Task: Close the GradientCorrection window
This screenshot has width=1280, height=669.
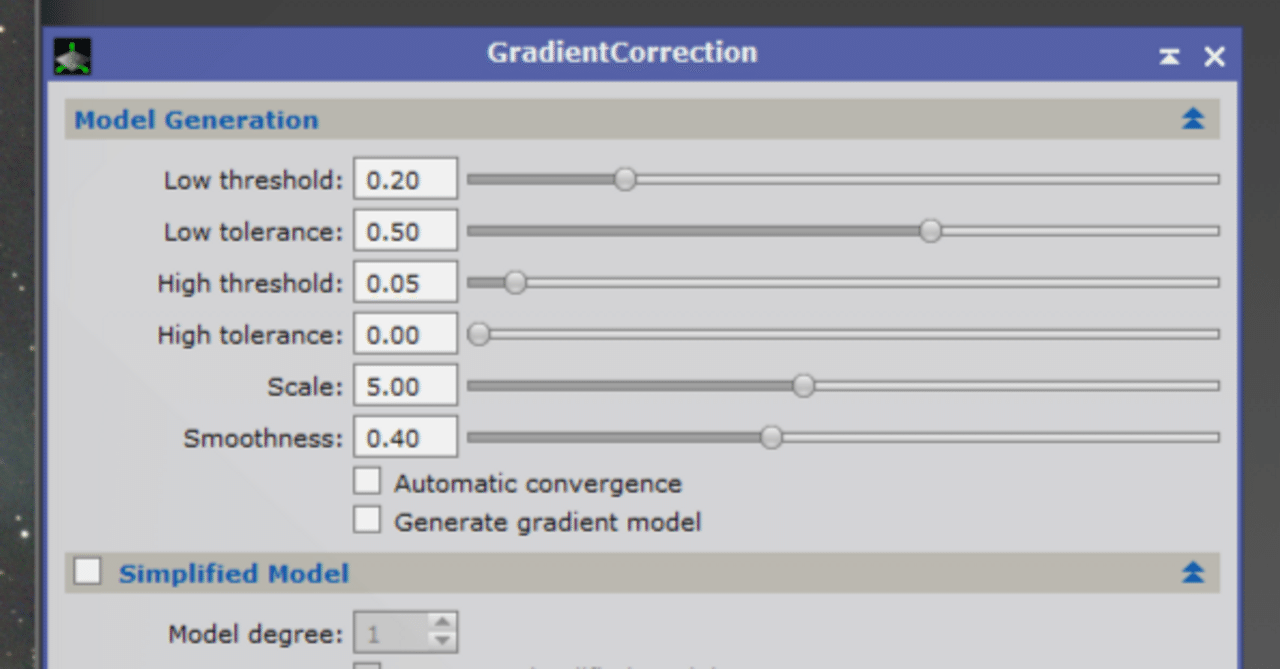Action: click(1214, 57)
